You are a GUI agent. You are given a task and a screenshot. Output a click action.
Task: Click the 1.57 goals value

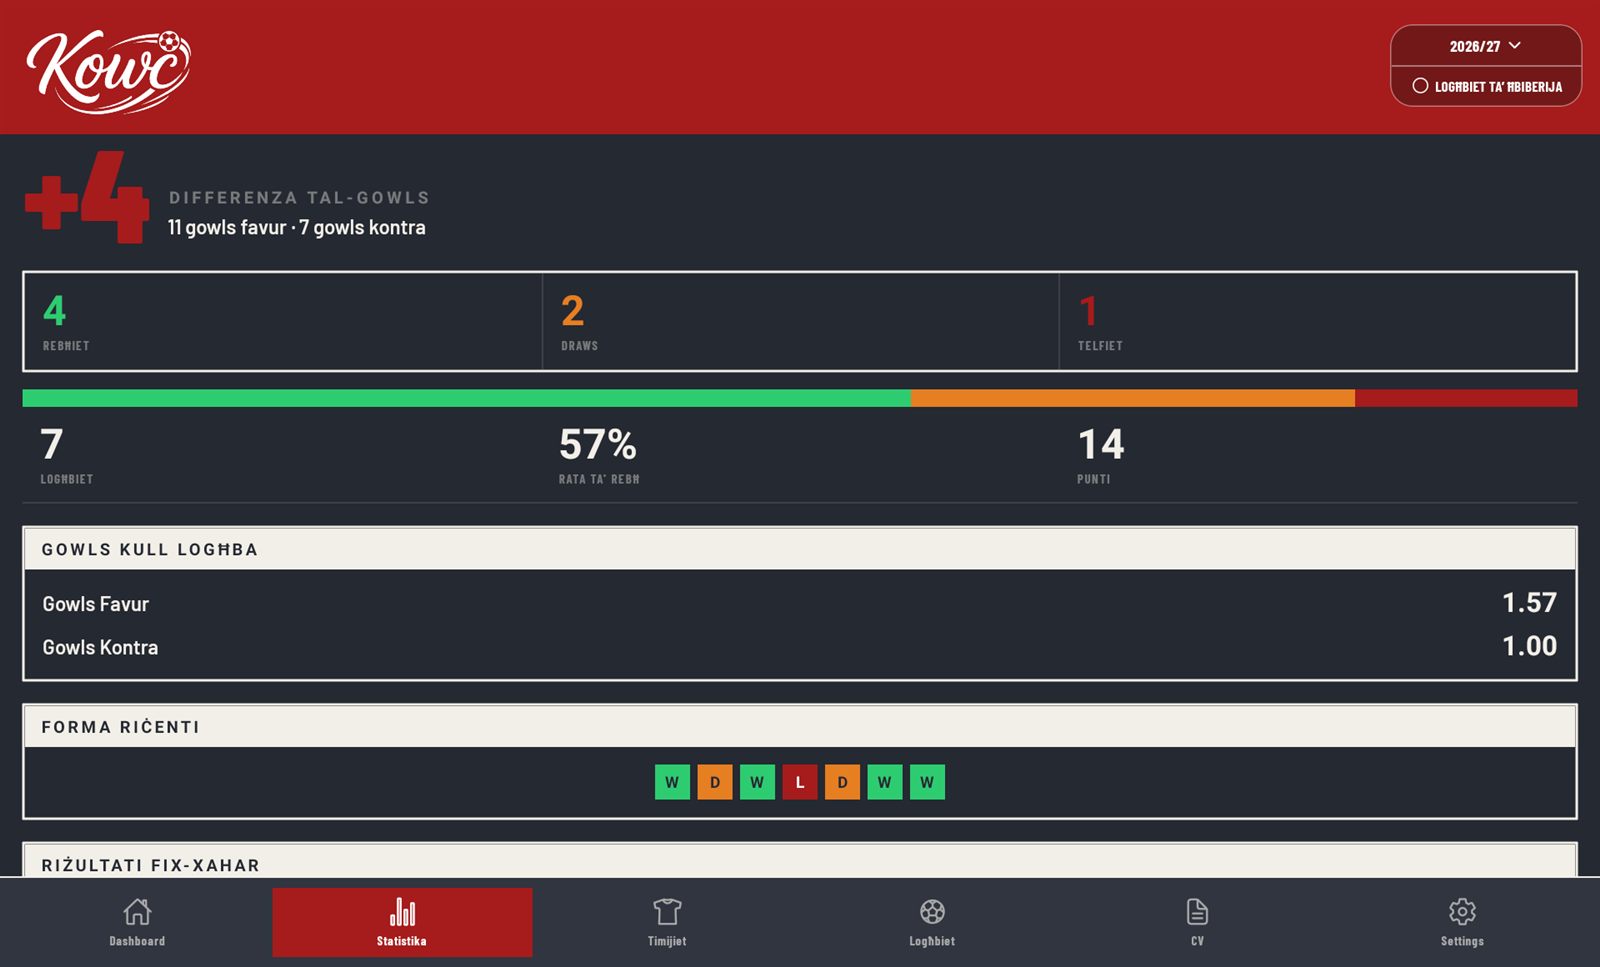[1529, 602]
